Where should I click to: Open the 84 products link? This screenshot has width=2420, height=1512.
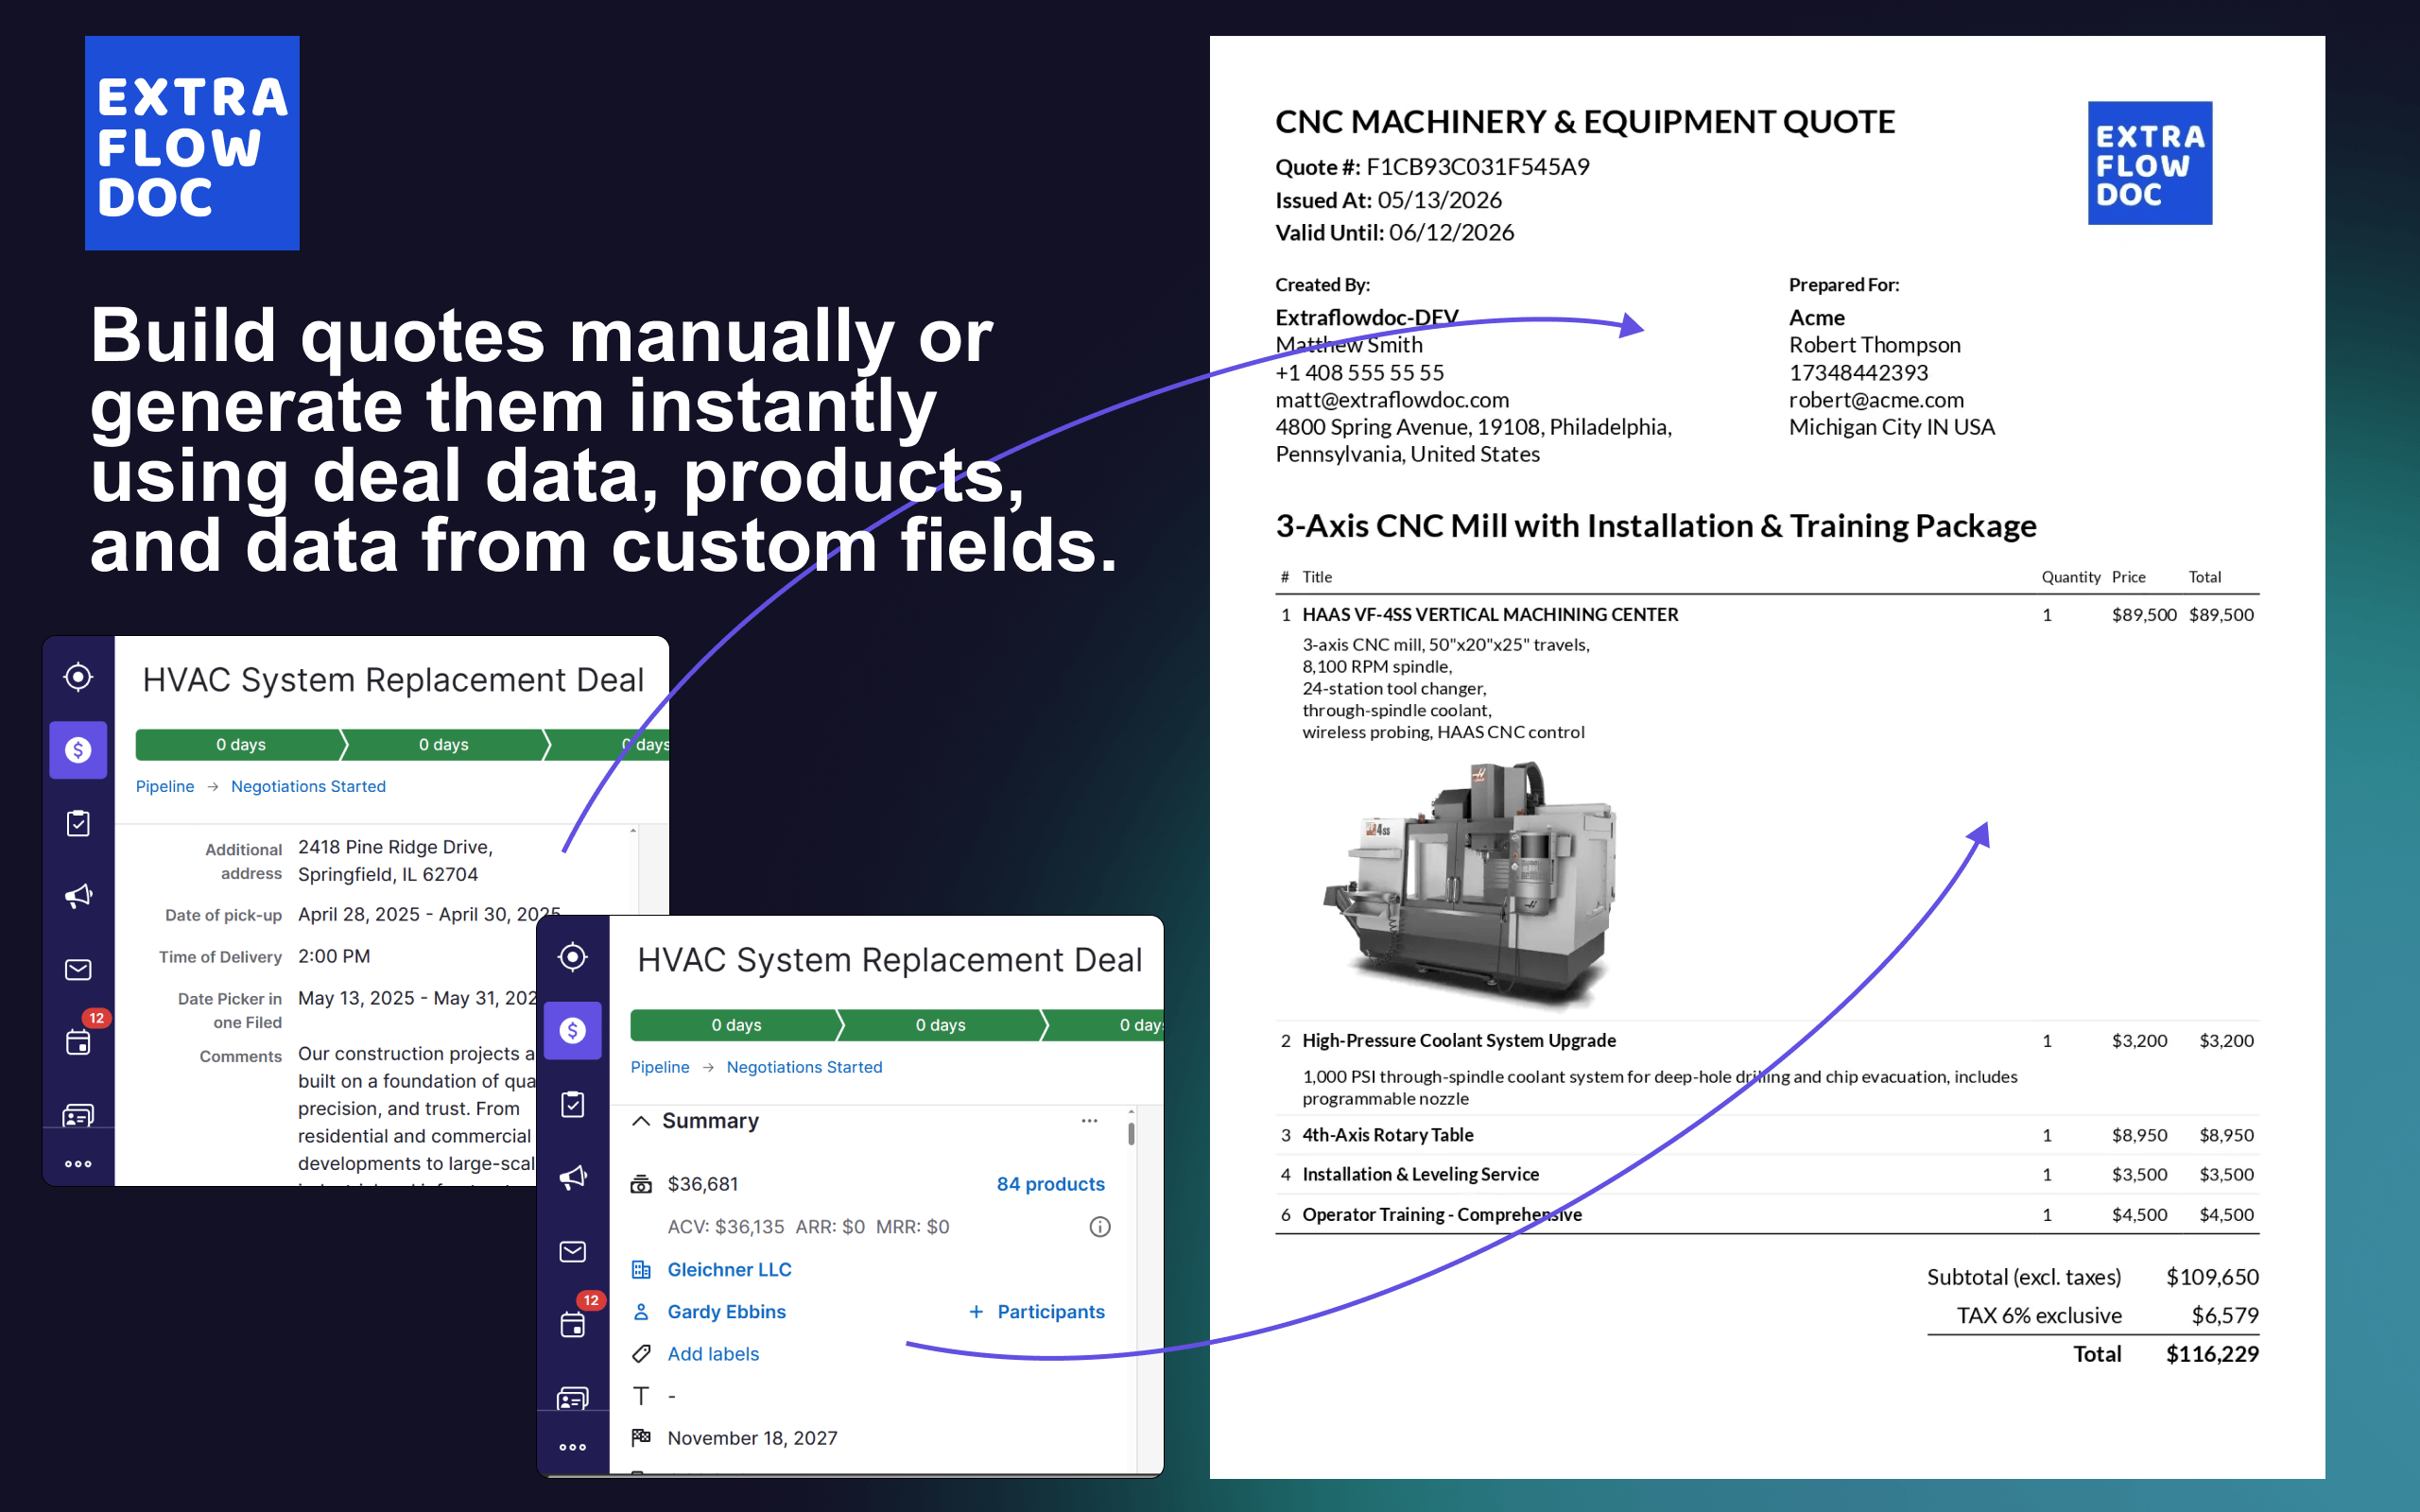[x=1050, y=1184]
